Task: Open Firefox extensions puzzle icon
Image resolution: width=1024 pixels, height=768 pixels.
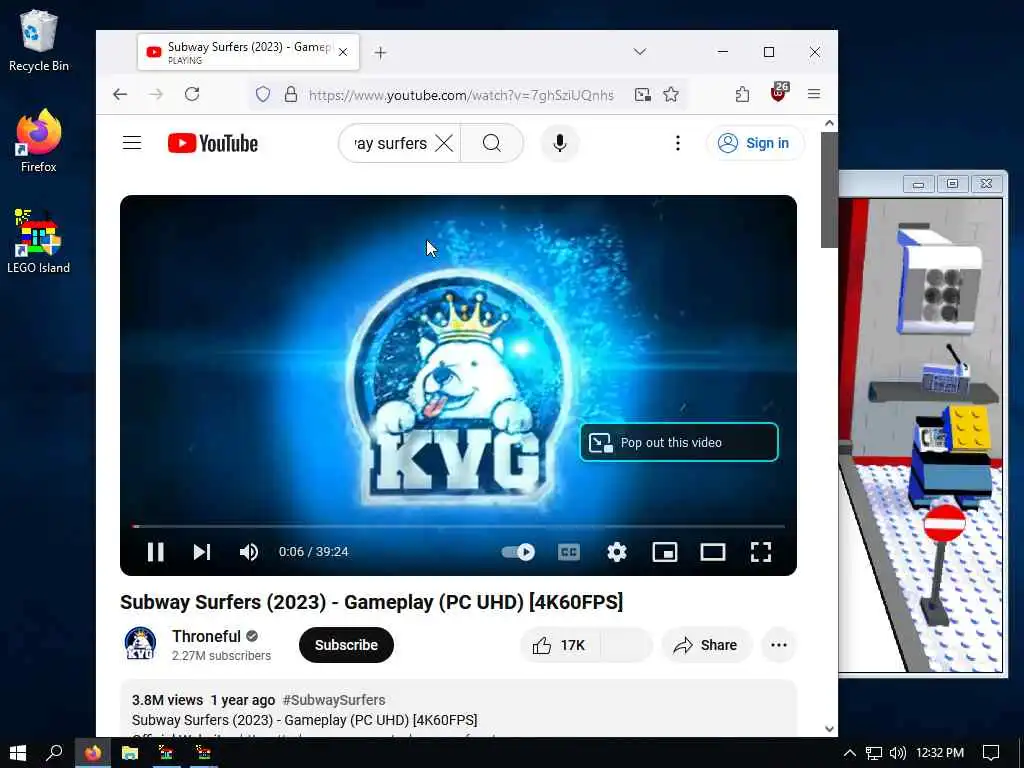Action: (743, 95)
